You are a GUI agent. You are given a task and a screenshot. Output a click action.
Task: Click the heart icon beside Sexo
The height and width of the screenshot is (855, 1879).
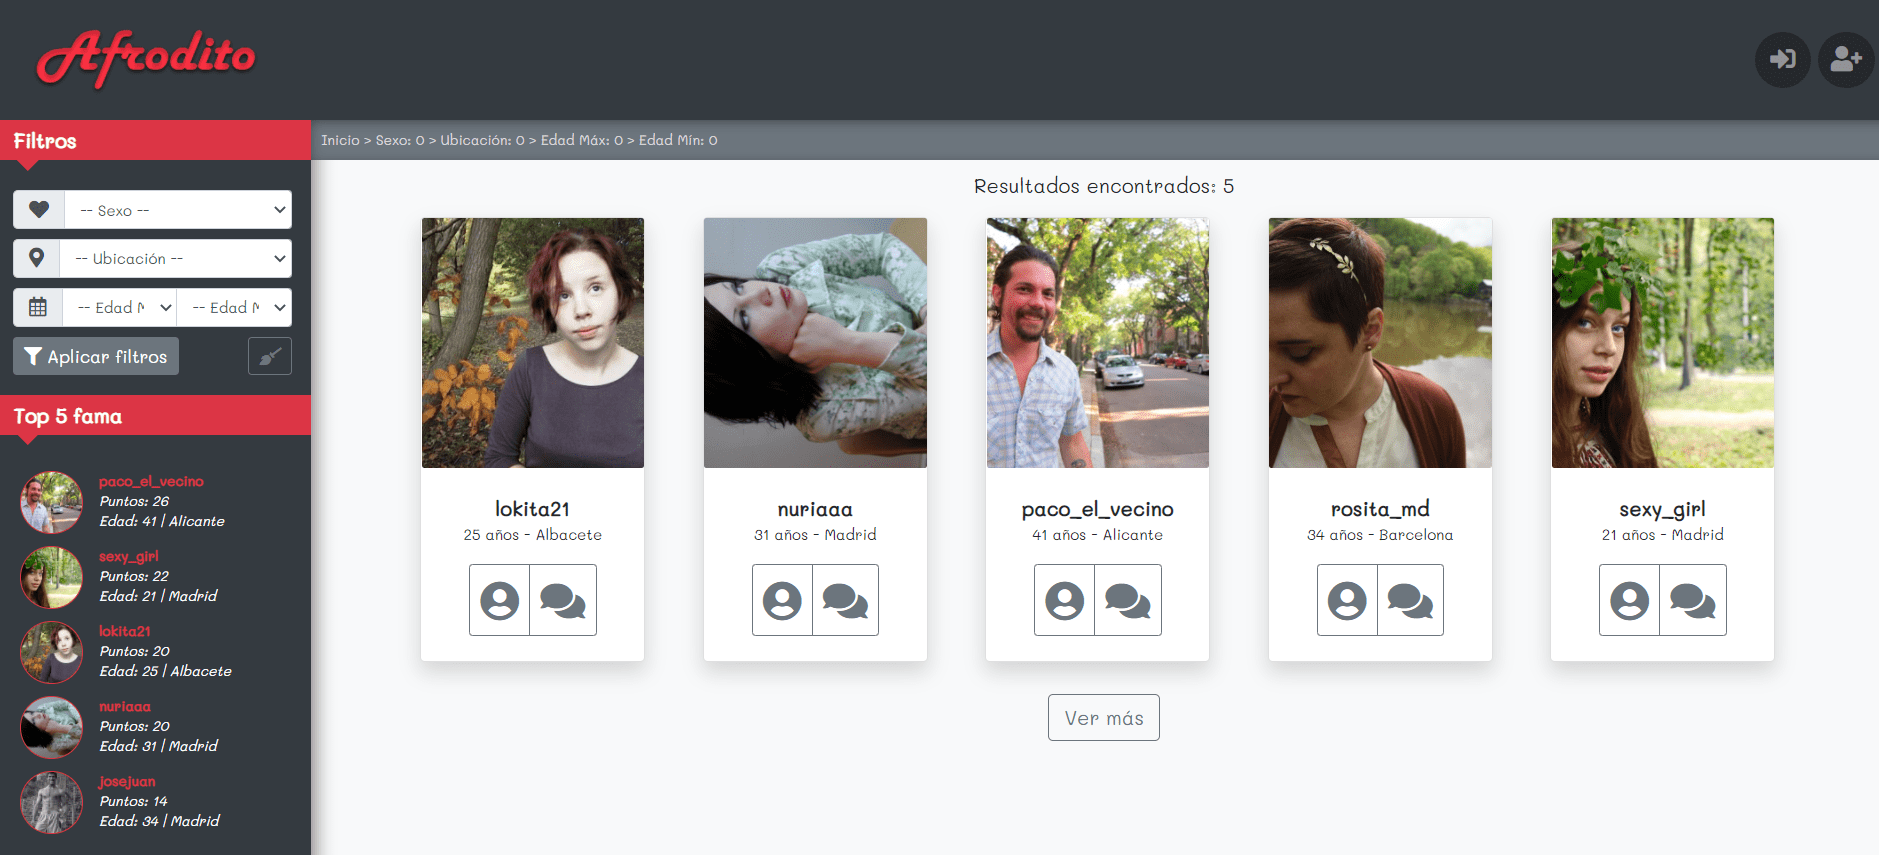coord(39,210)
